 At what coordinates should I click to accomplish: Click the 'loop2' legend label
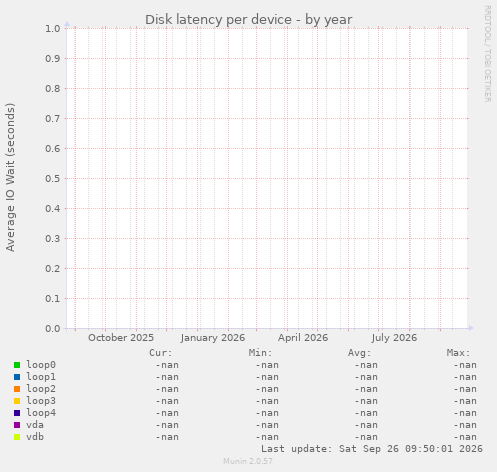coord(41,389)
